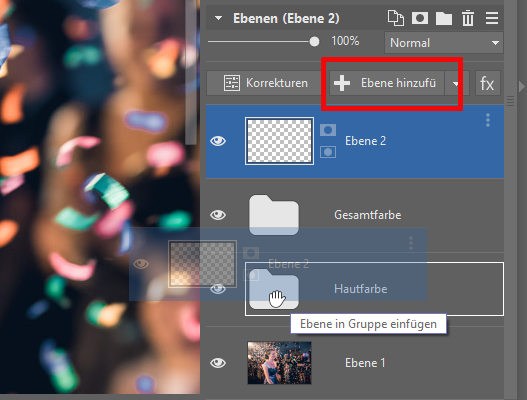Viewport: 527px width, 400px height.
Task: Hide the Ebene 2 layer
Action: pos(218,141)
